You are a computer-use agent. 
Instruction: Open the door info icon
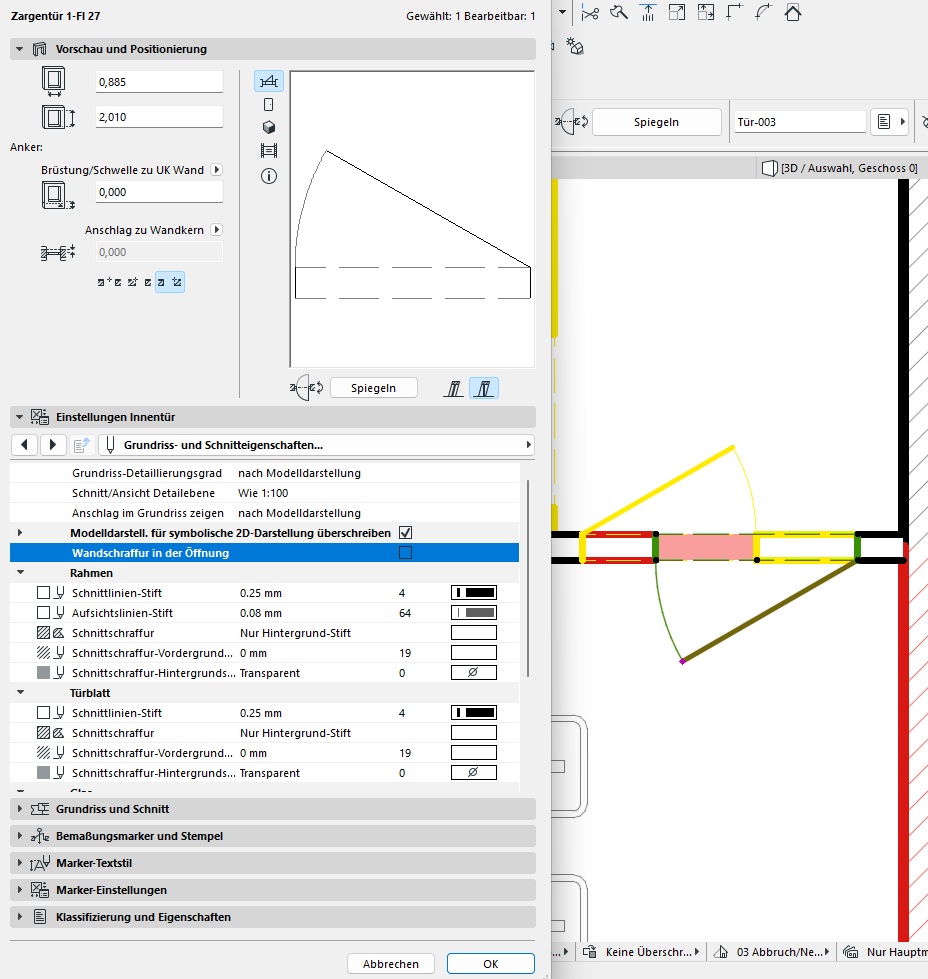click(x=269, y=176)
